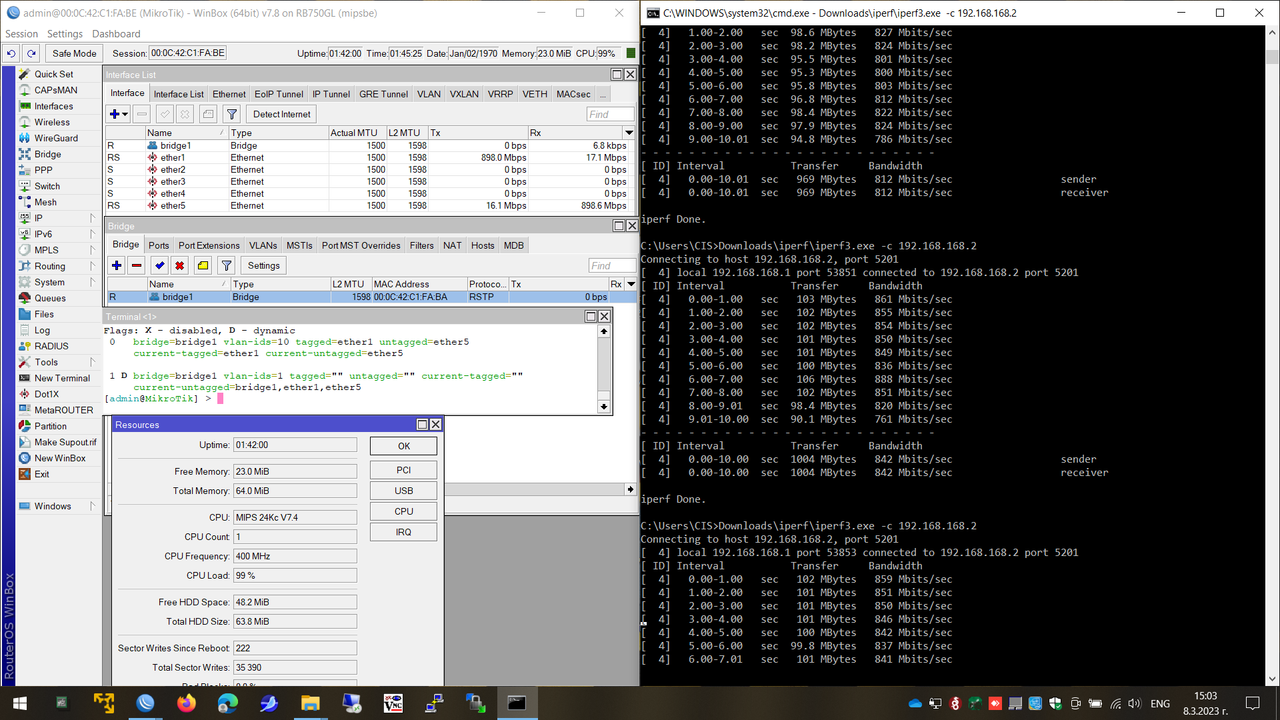The image size is (1280, 720).
Task: Open Firefox from the taskbar
Action: point(186,703)
